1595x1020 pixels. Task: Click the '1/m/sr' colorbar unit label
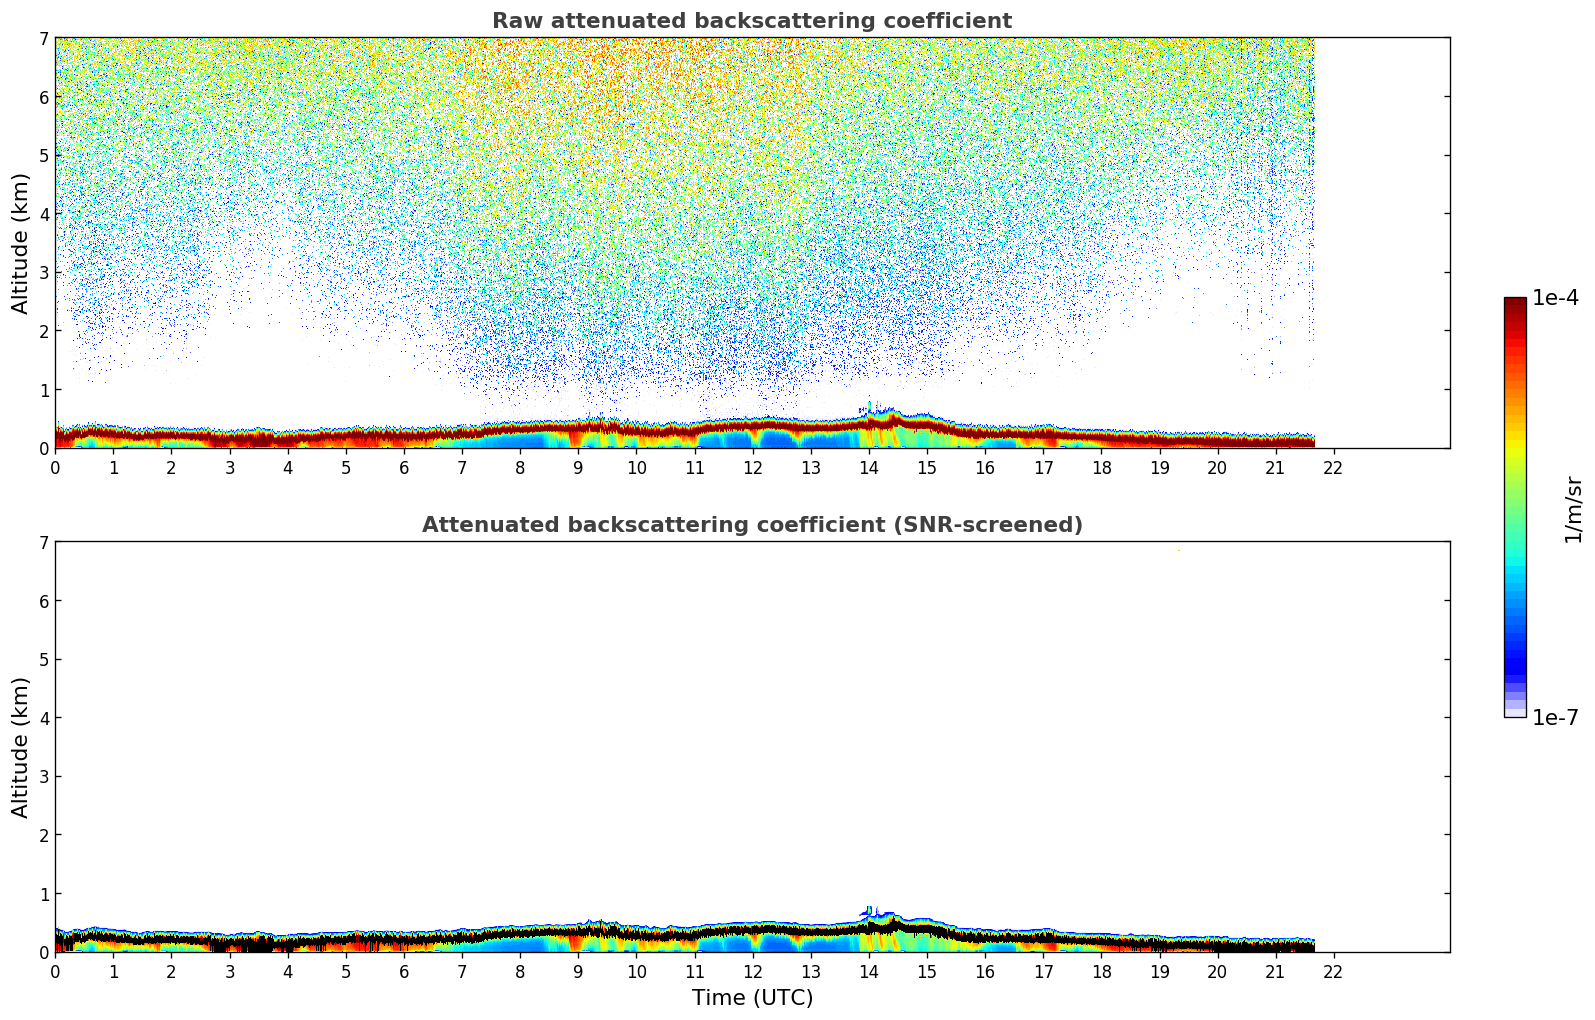(x=1573, y=509)
